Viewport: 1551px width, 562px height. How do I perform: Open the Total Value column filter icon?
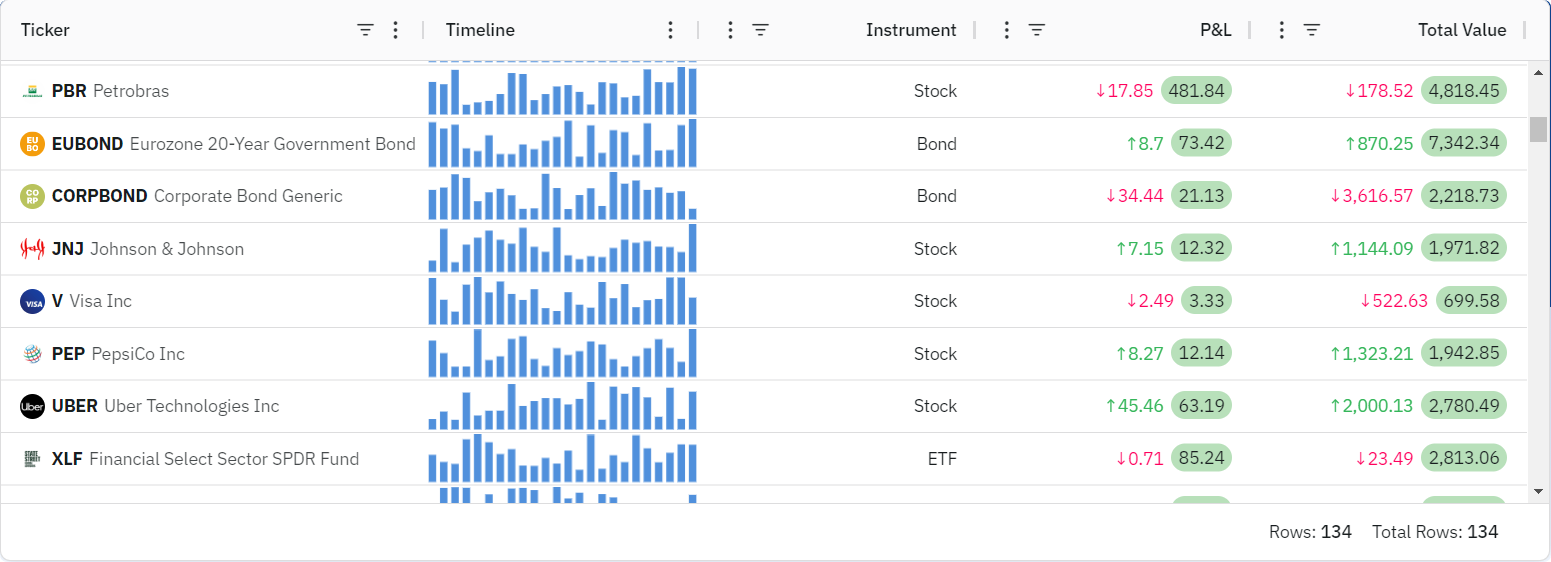(1312, 30)
